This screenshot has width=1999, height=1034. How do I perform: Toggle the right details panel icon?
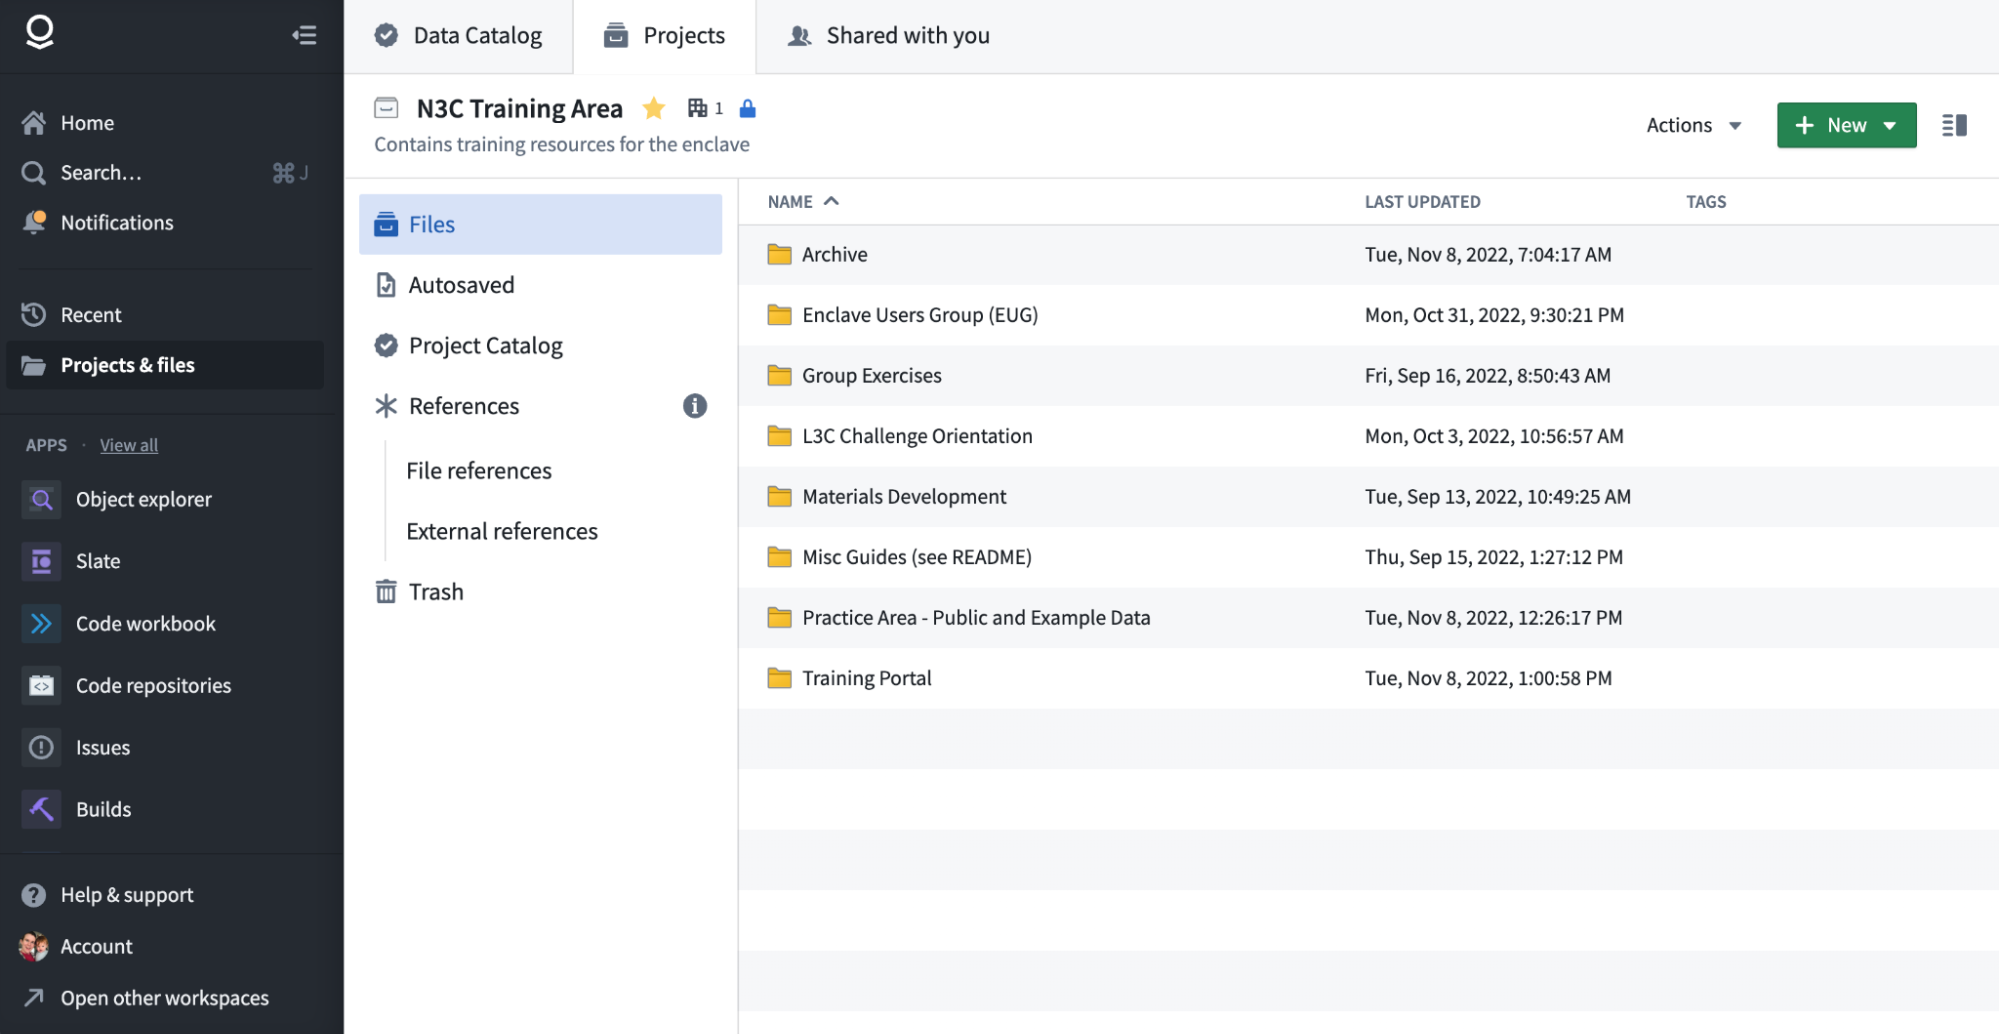pyautogui.click(x=1953, y=125)
